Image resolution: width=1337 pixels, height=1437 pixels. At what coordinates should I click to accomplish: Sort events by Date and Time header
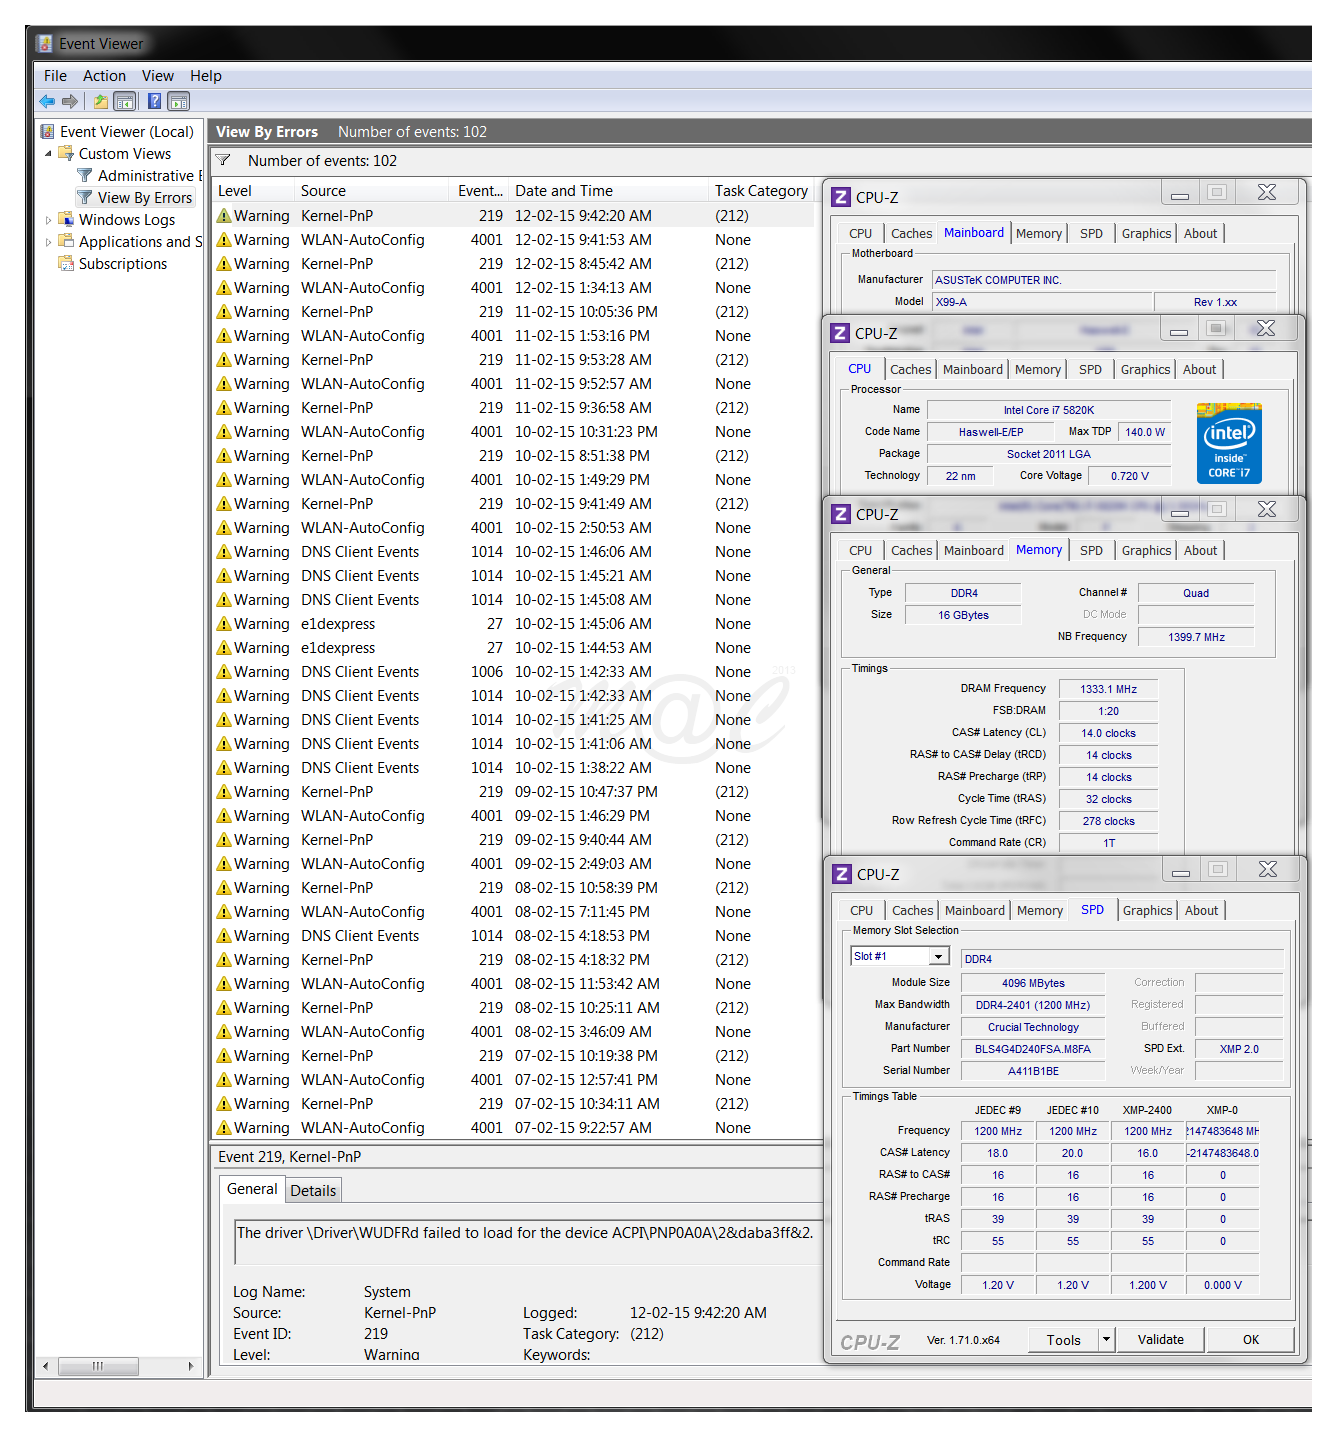(x=609, y=191)
